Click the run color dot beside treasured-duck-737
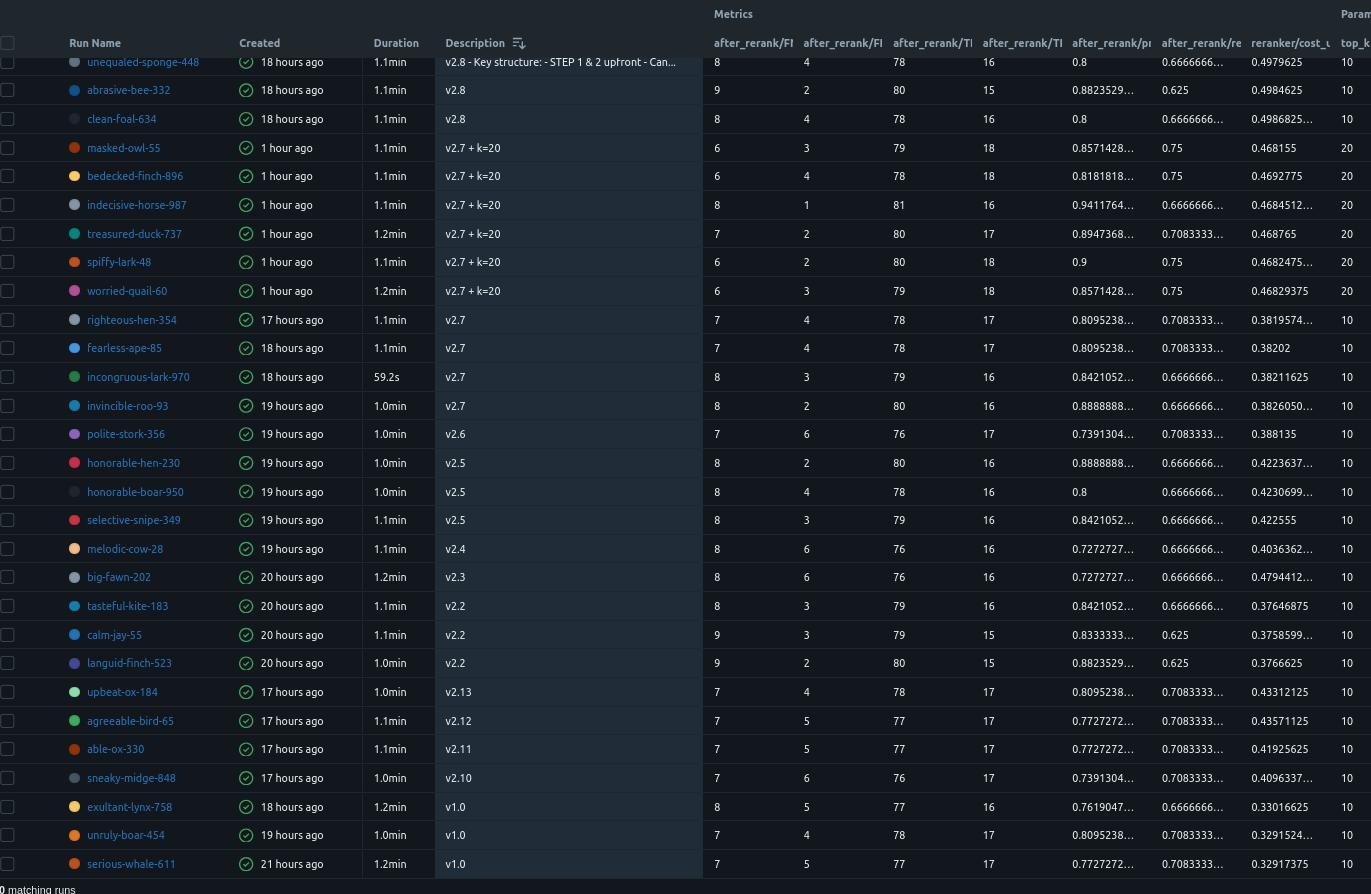The image size is (1371, 894). click(73, 234)
